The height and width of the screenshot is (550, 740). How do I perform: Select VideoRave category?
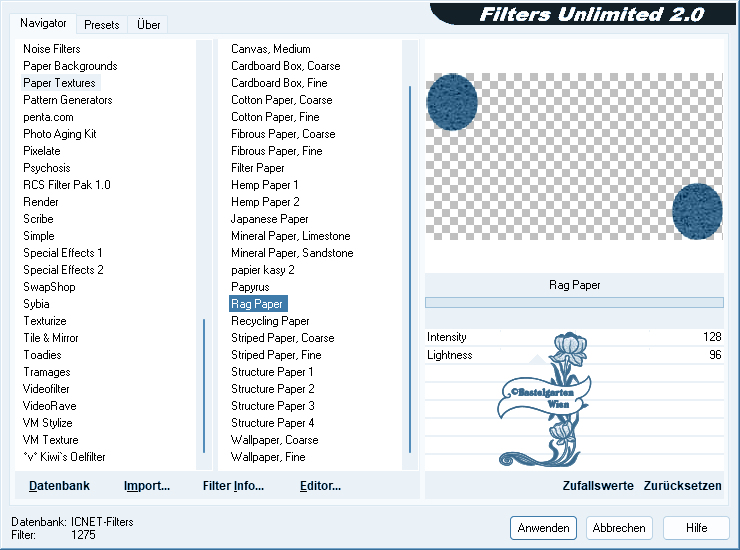[50, 406]
